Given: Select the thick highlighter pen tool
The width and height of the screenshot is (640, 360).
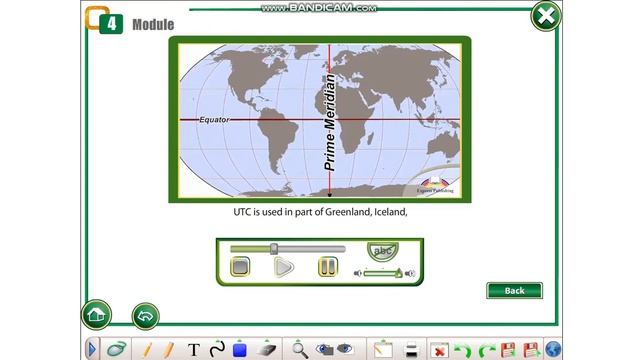Looking at the screenshot, I should click(x=169, y=350).
